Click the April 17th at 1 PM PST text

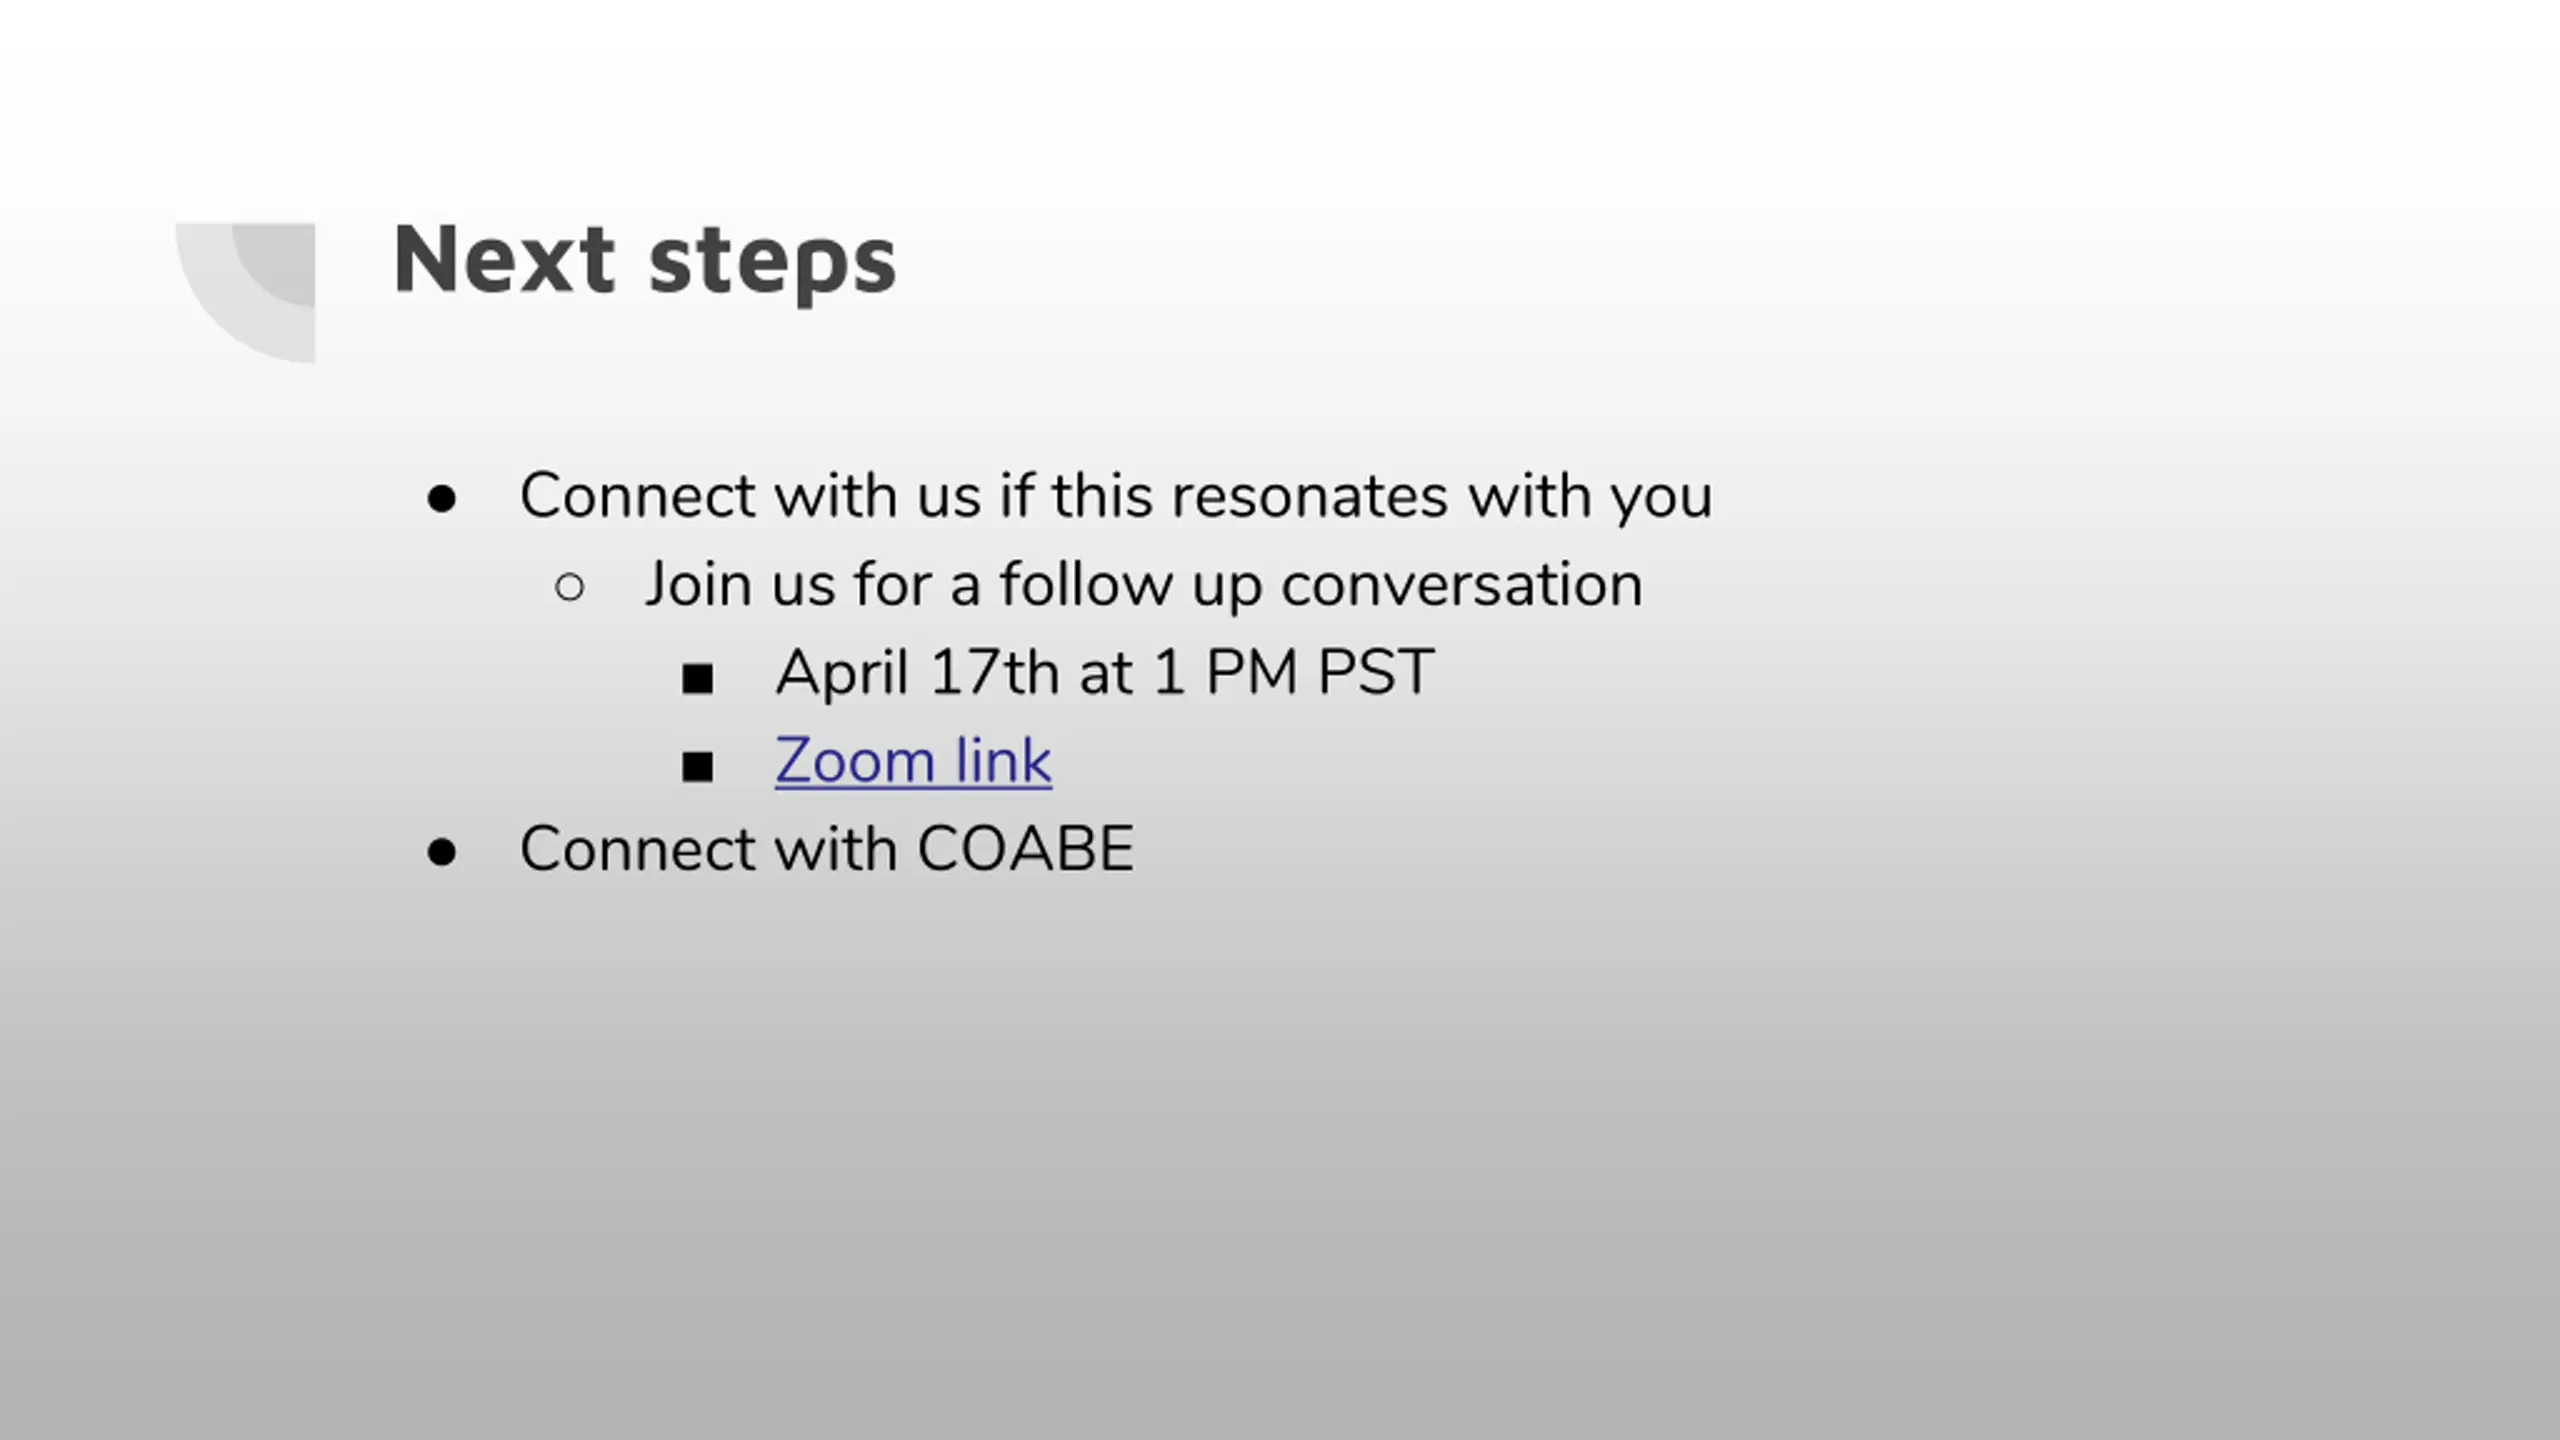point(1105,672)
